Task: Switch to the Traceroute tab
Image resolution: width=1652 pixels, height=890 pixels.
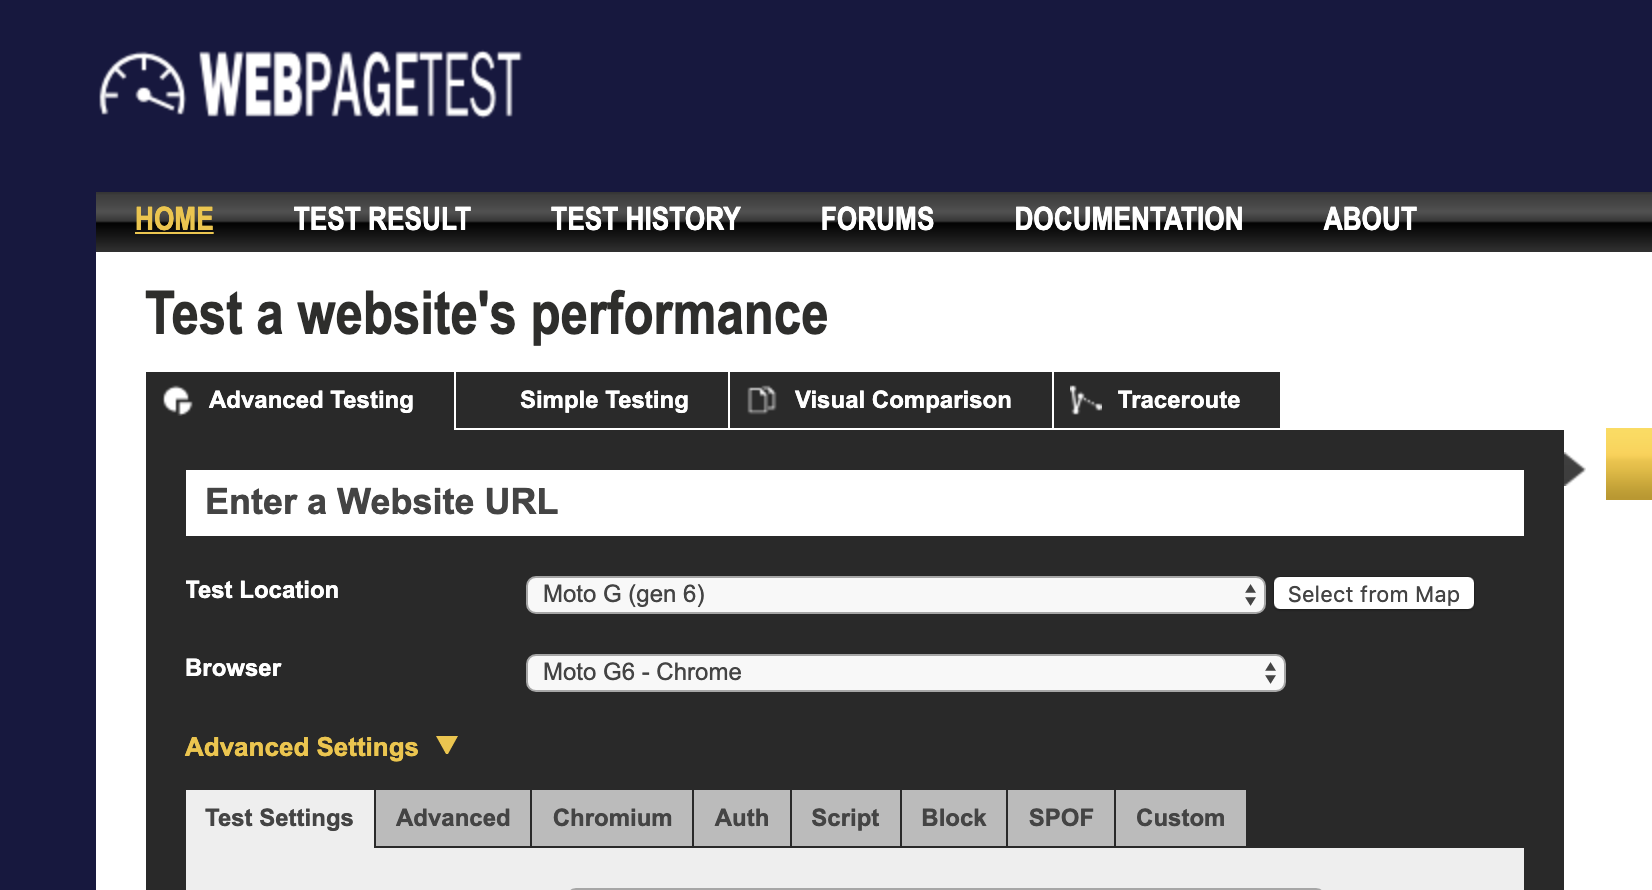Action: (1167, 400)
